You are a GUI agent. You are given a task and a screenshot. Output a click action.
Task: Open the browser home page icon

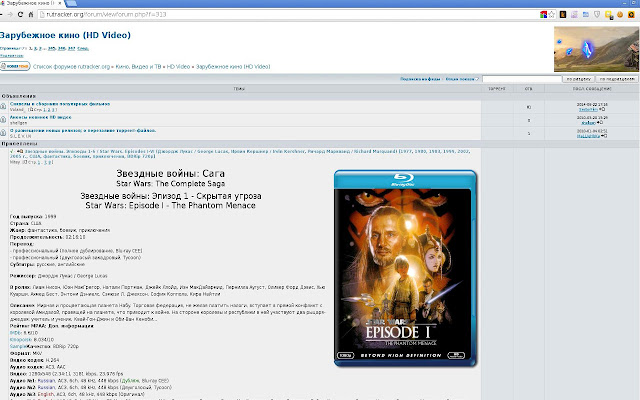31,15
